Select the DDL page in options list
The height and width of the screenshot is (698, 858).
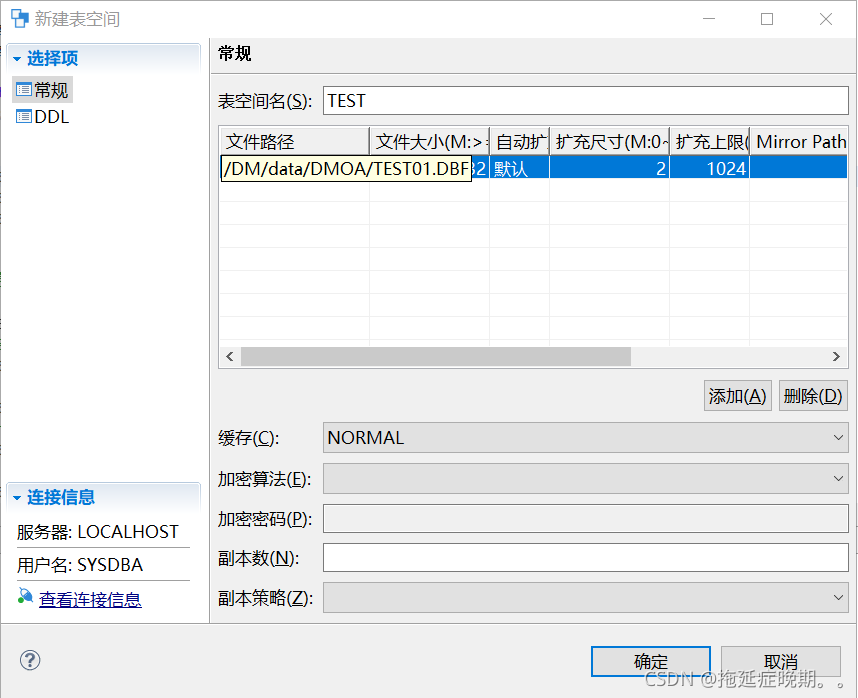click(43, 117)
